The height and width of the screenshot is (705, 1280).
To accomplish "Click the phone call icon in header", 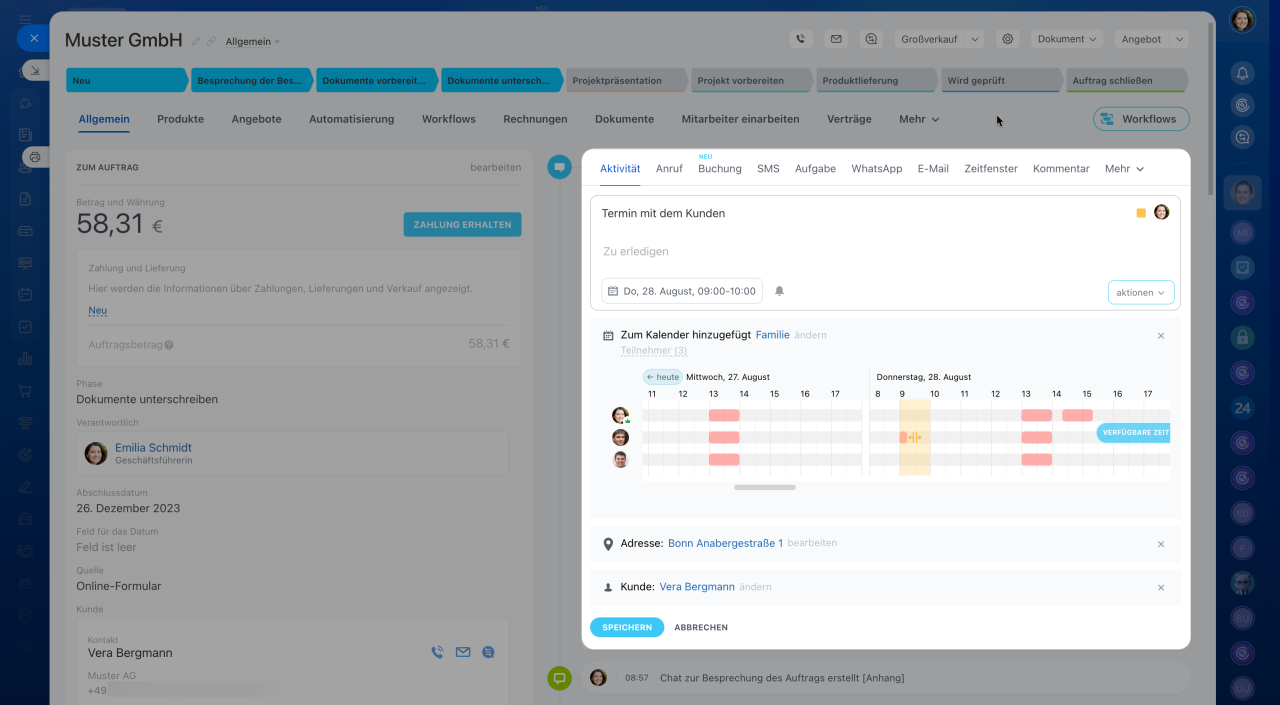I will coord(800,39).
